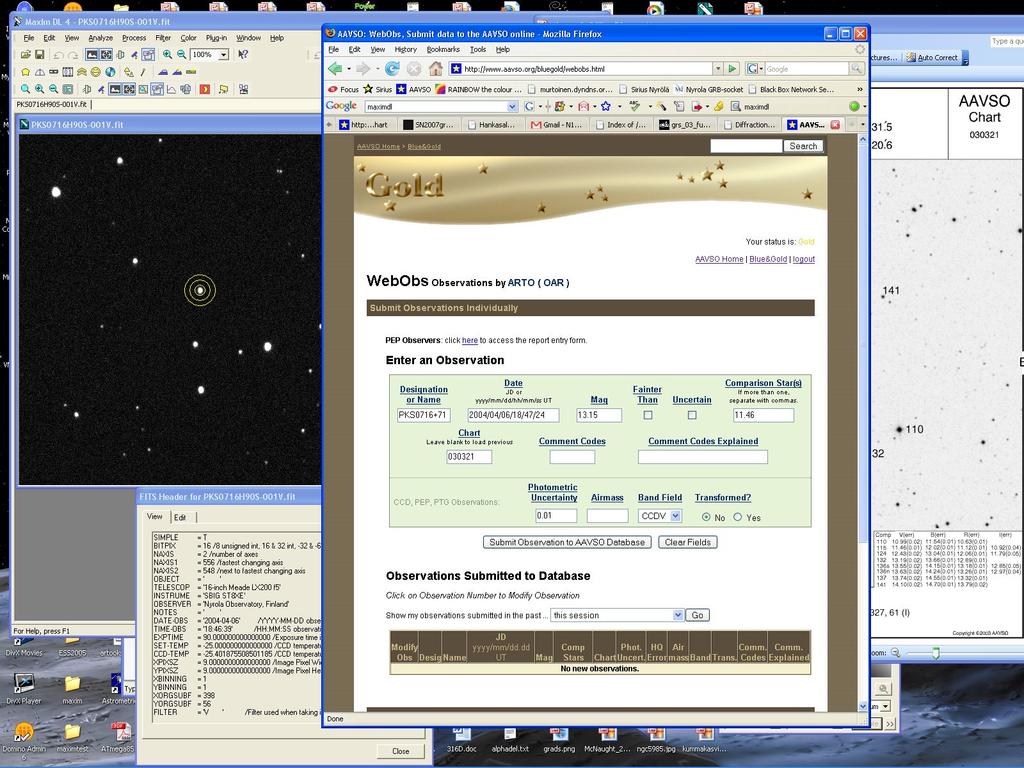Click the Comparison Star(s) field showing 11.46
Image resolution: width=1024 pixels, height=768 pixels.
click(x=763, y=415)
